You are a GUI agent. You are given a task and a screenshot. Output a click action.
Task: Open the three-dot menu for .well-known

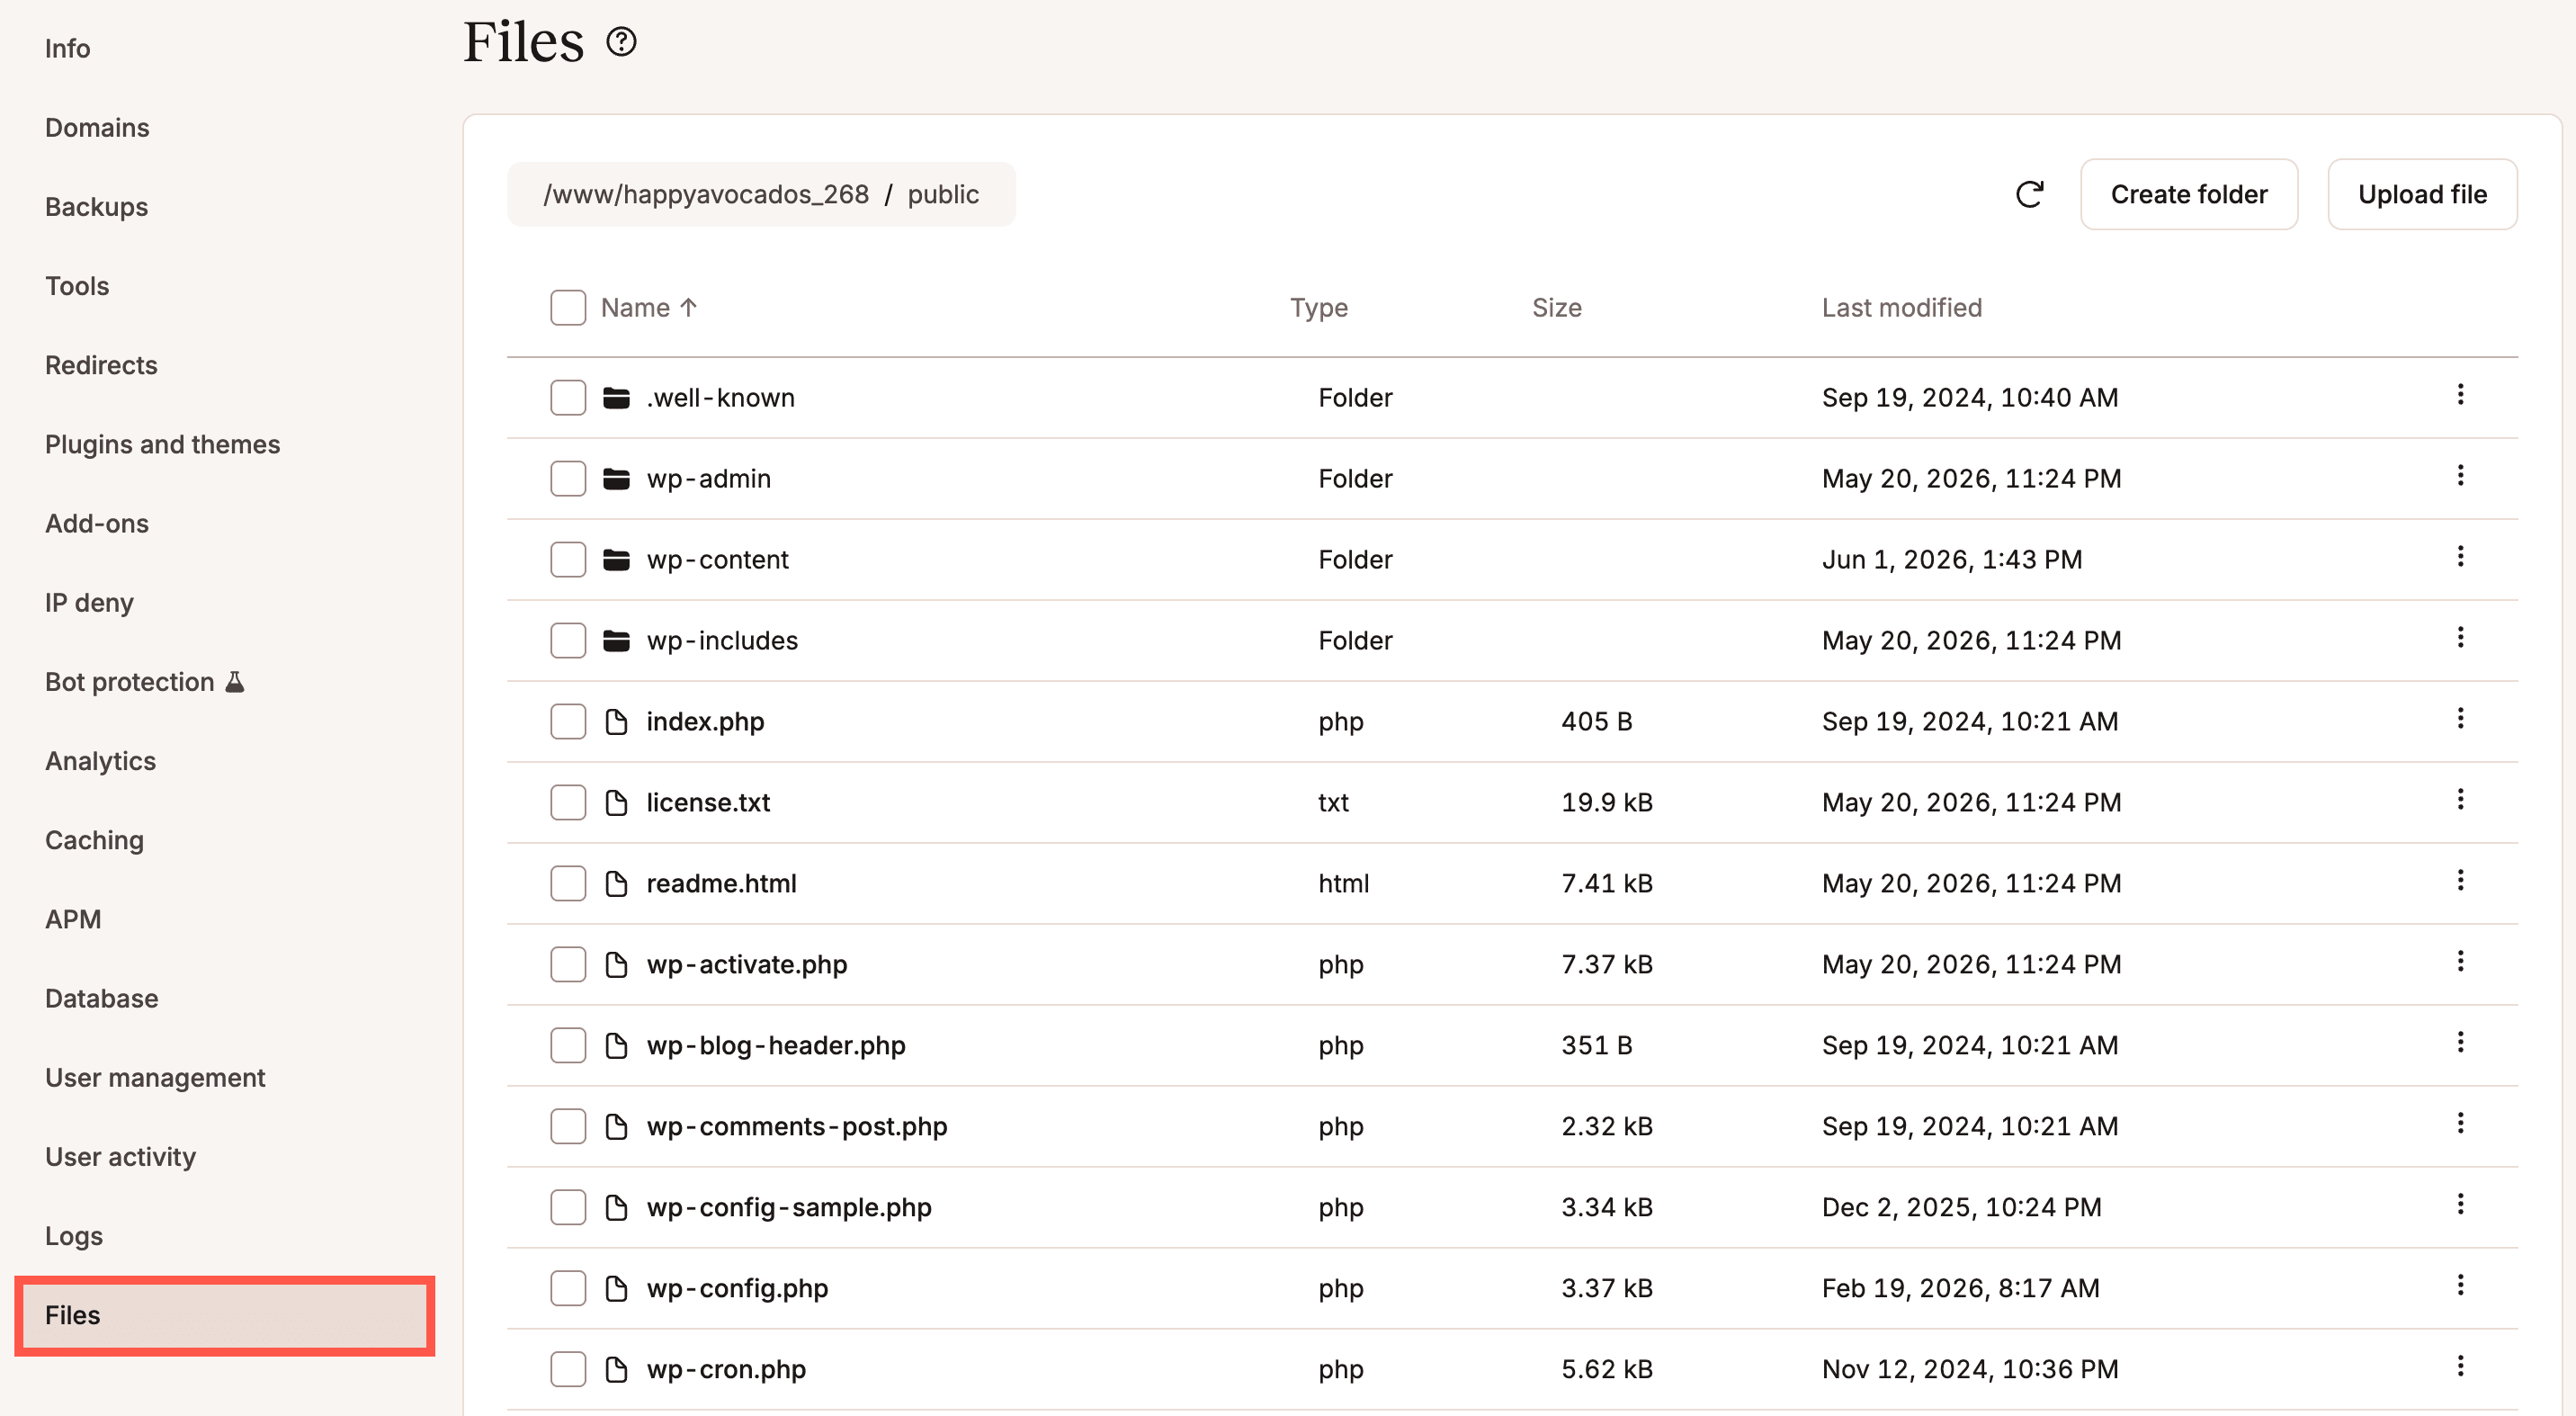pos(2460,395)
